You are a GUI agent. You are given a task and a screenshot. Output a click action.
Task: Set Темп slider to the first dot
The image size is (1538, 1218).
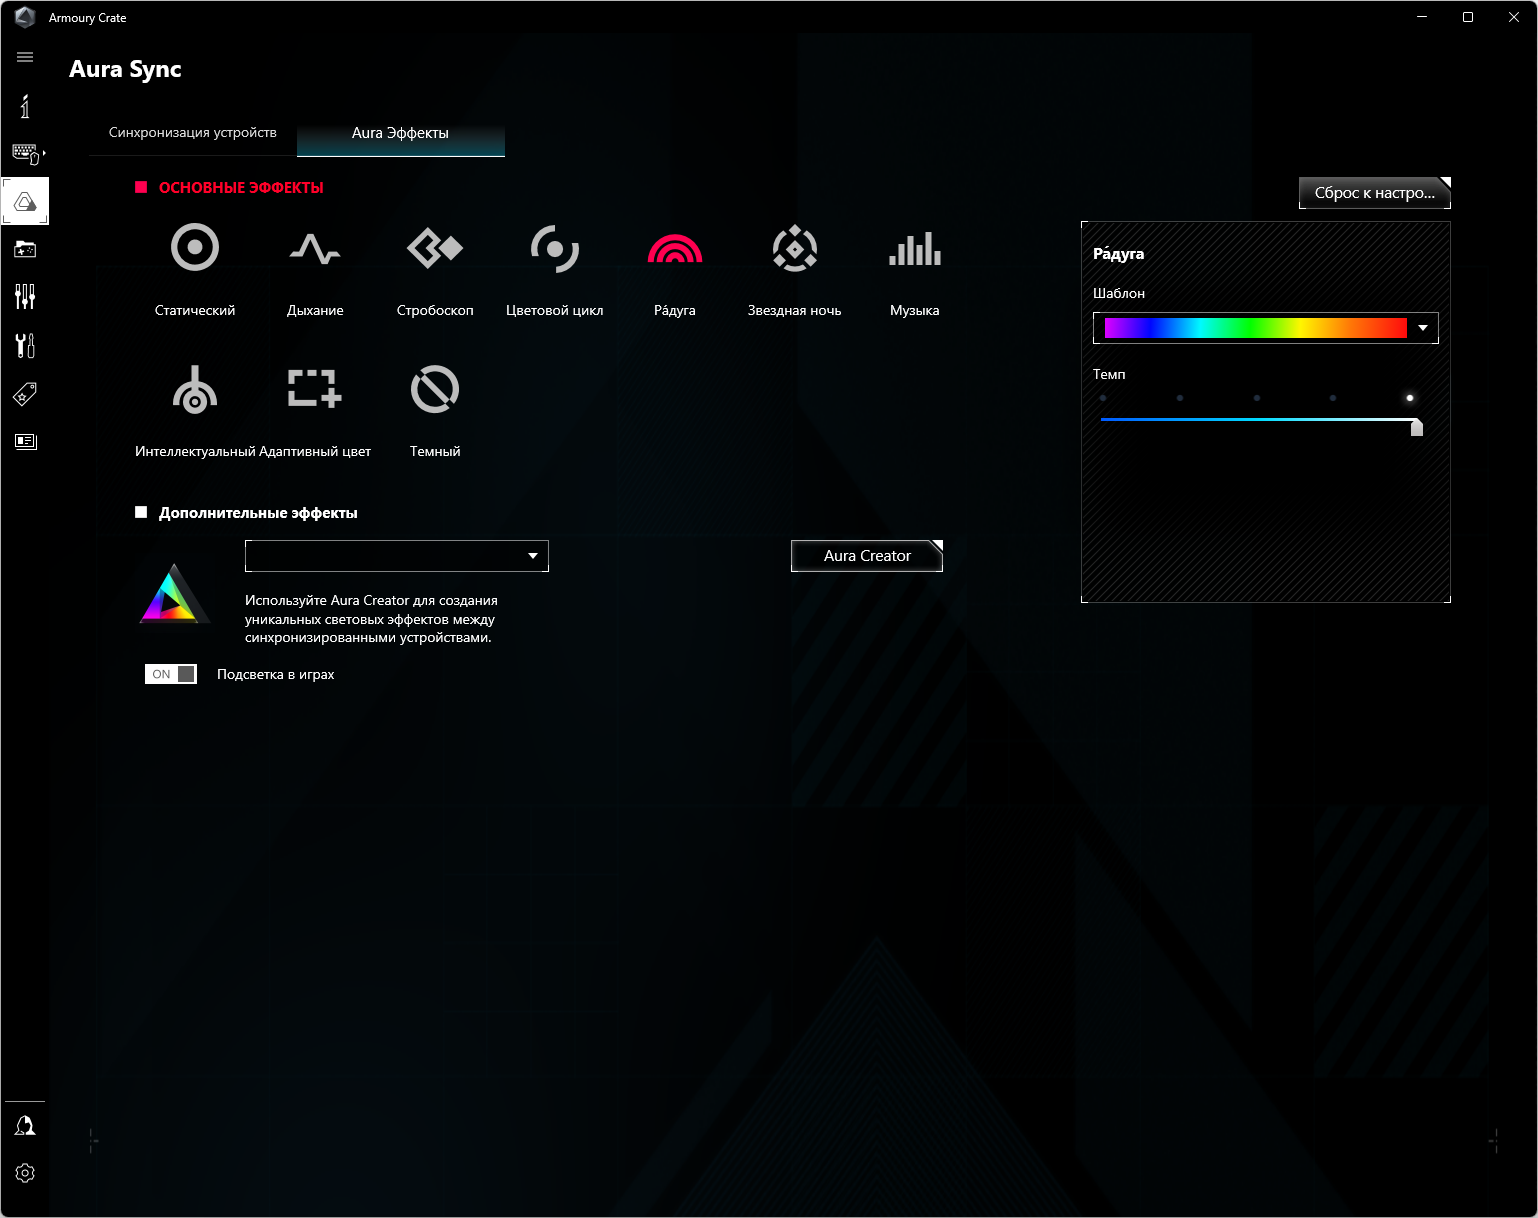click(x=1103, y=398)
